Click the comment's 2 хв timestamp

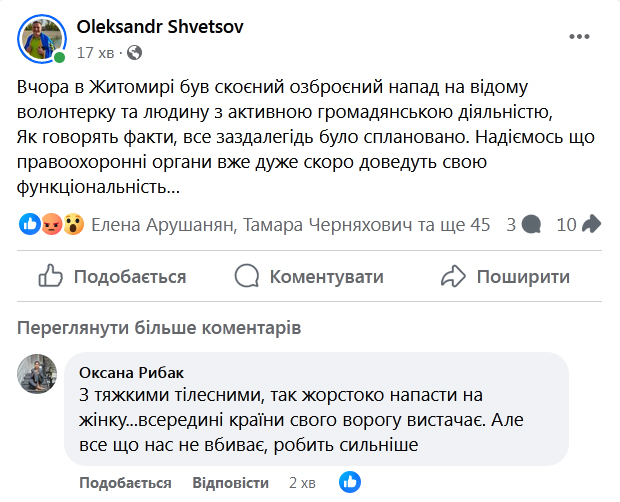click(x=300, y=483)
